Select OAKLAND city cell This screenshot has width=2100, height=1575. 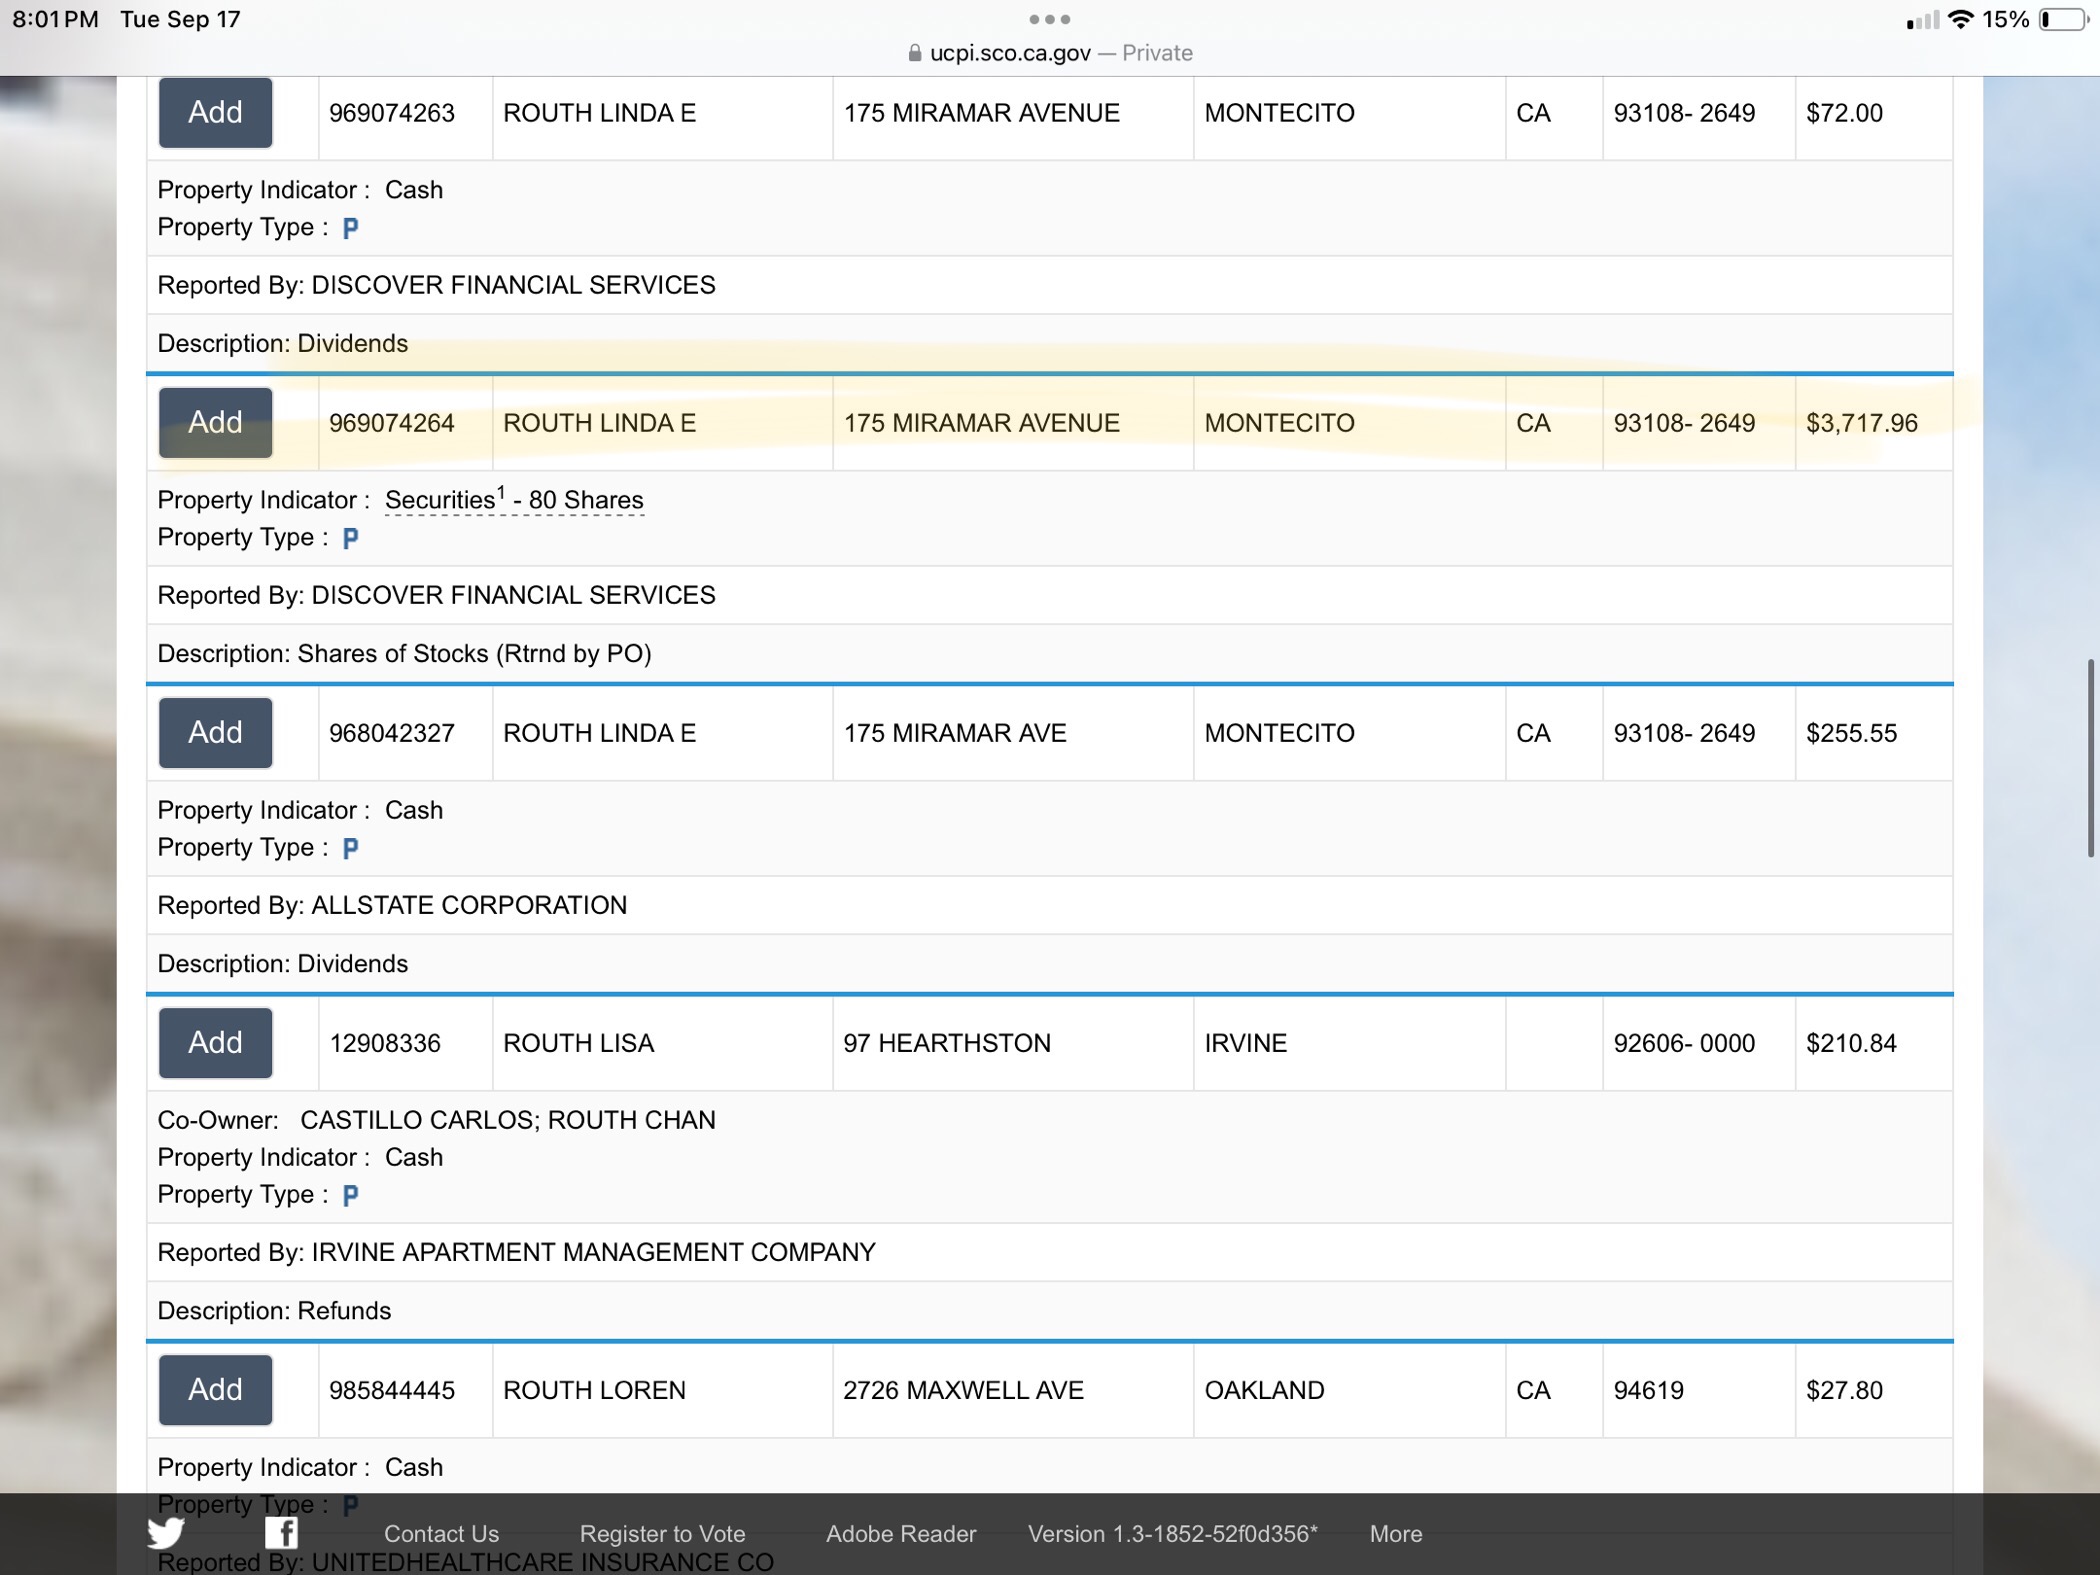click(x=1349, y=1390)
